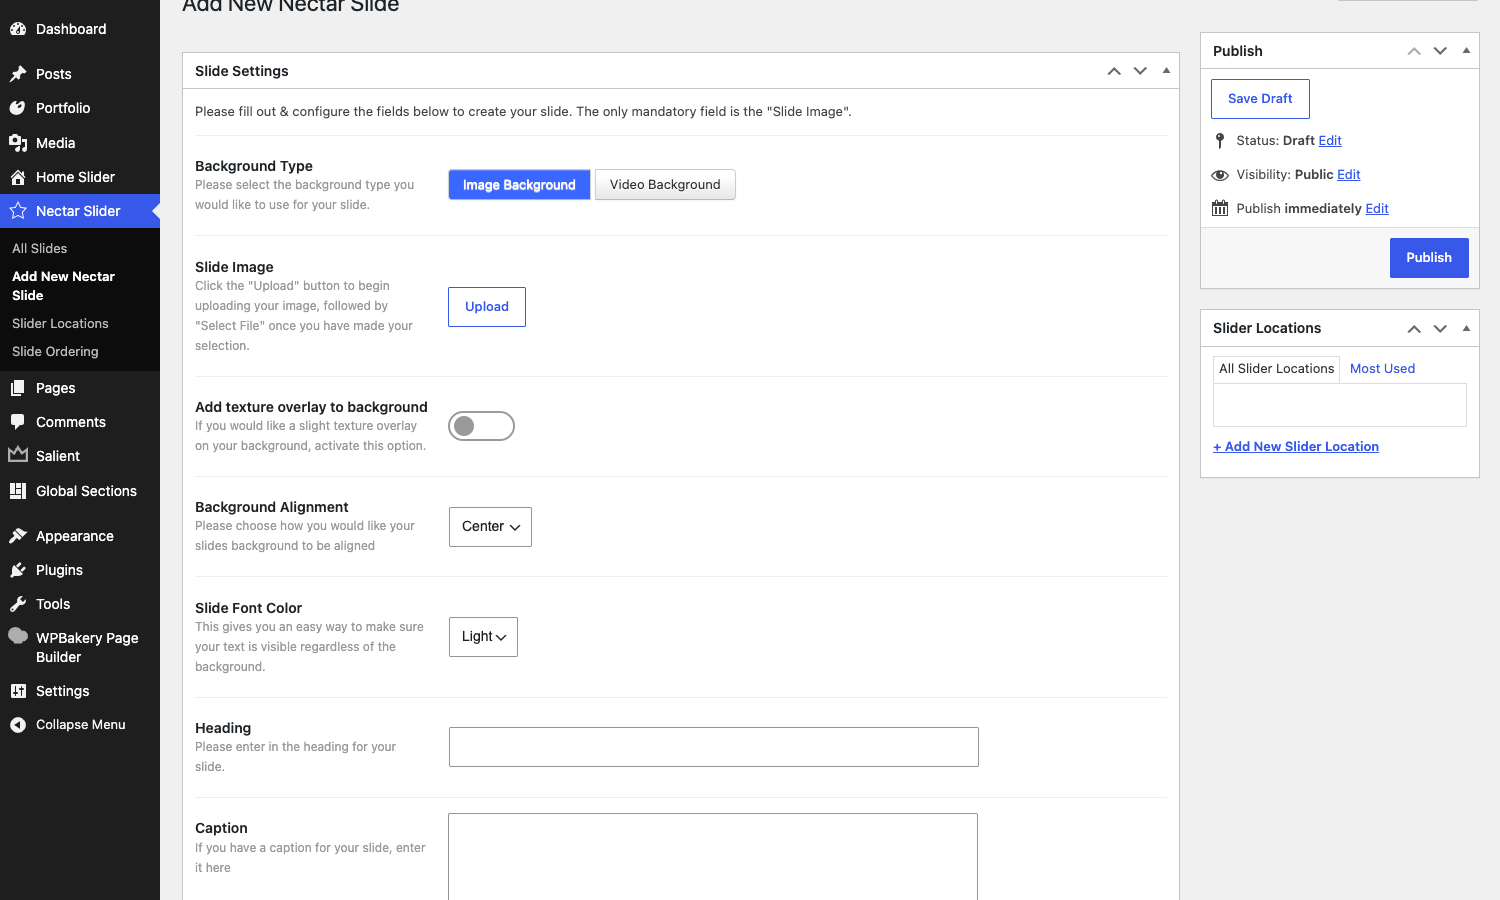Image resolution: width=1500 pixels, height=900 pixels.
Task: Open the Slide Font Color Light dropdown
Action: pyautogui.click(x=483, y=637)
